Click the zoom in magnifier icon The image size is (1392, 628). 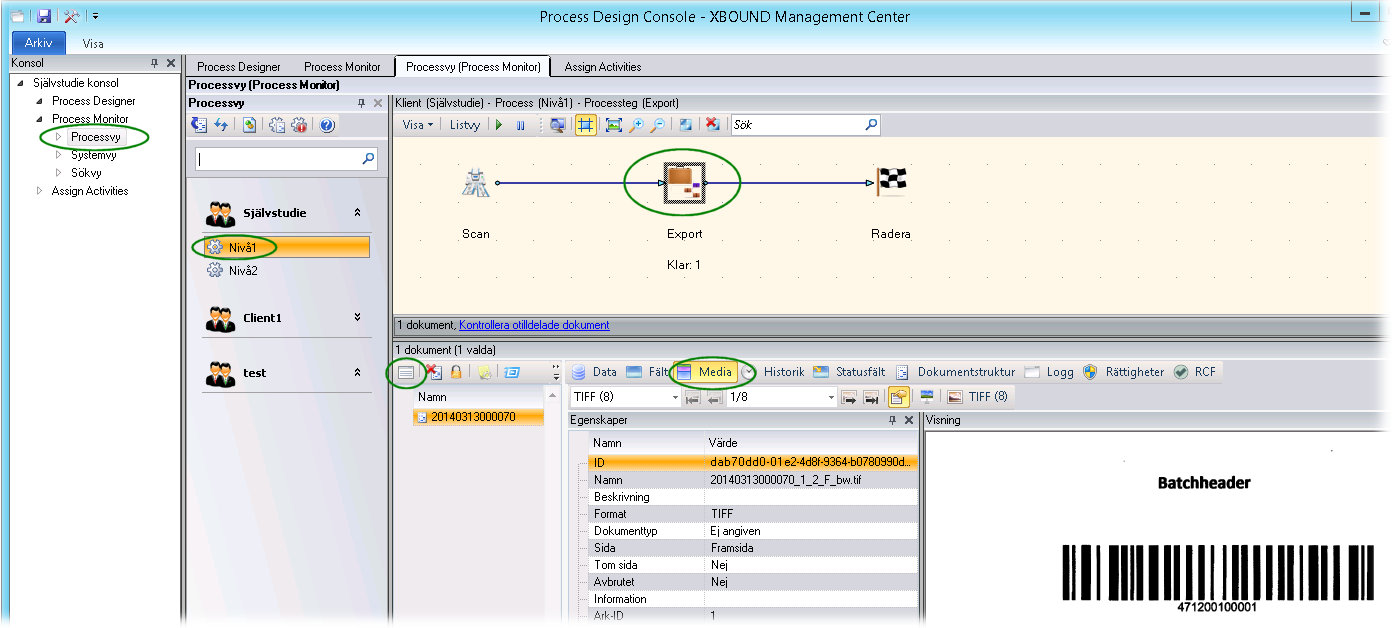(636, 125)
